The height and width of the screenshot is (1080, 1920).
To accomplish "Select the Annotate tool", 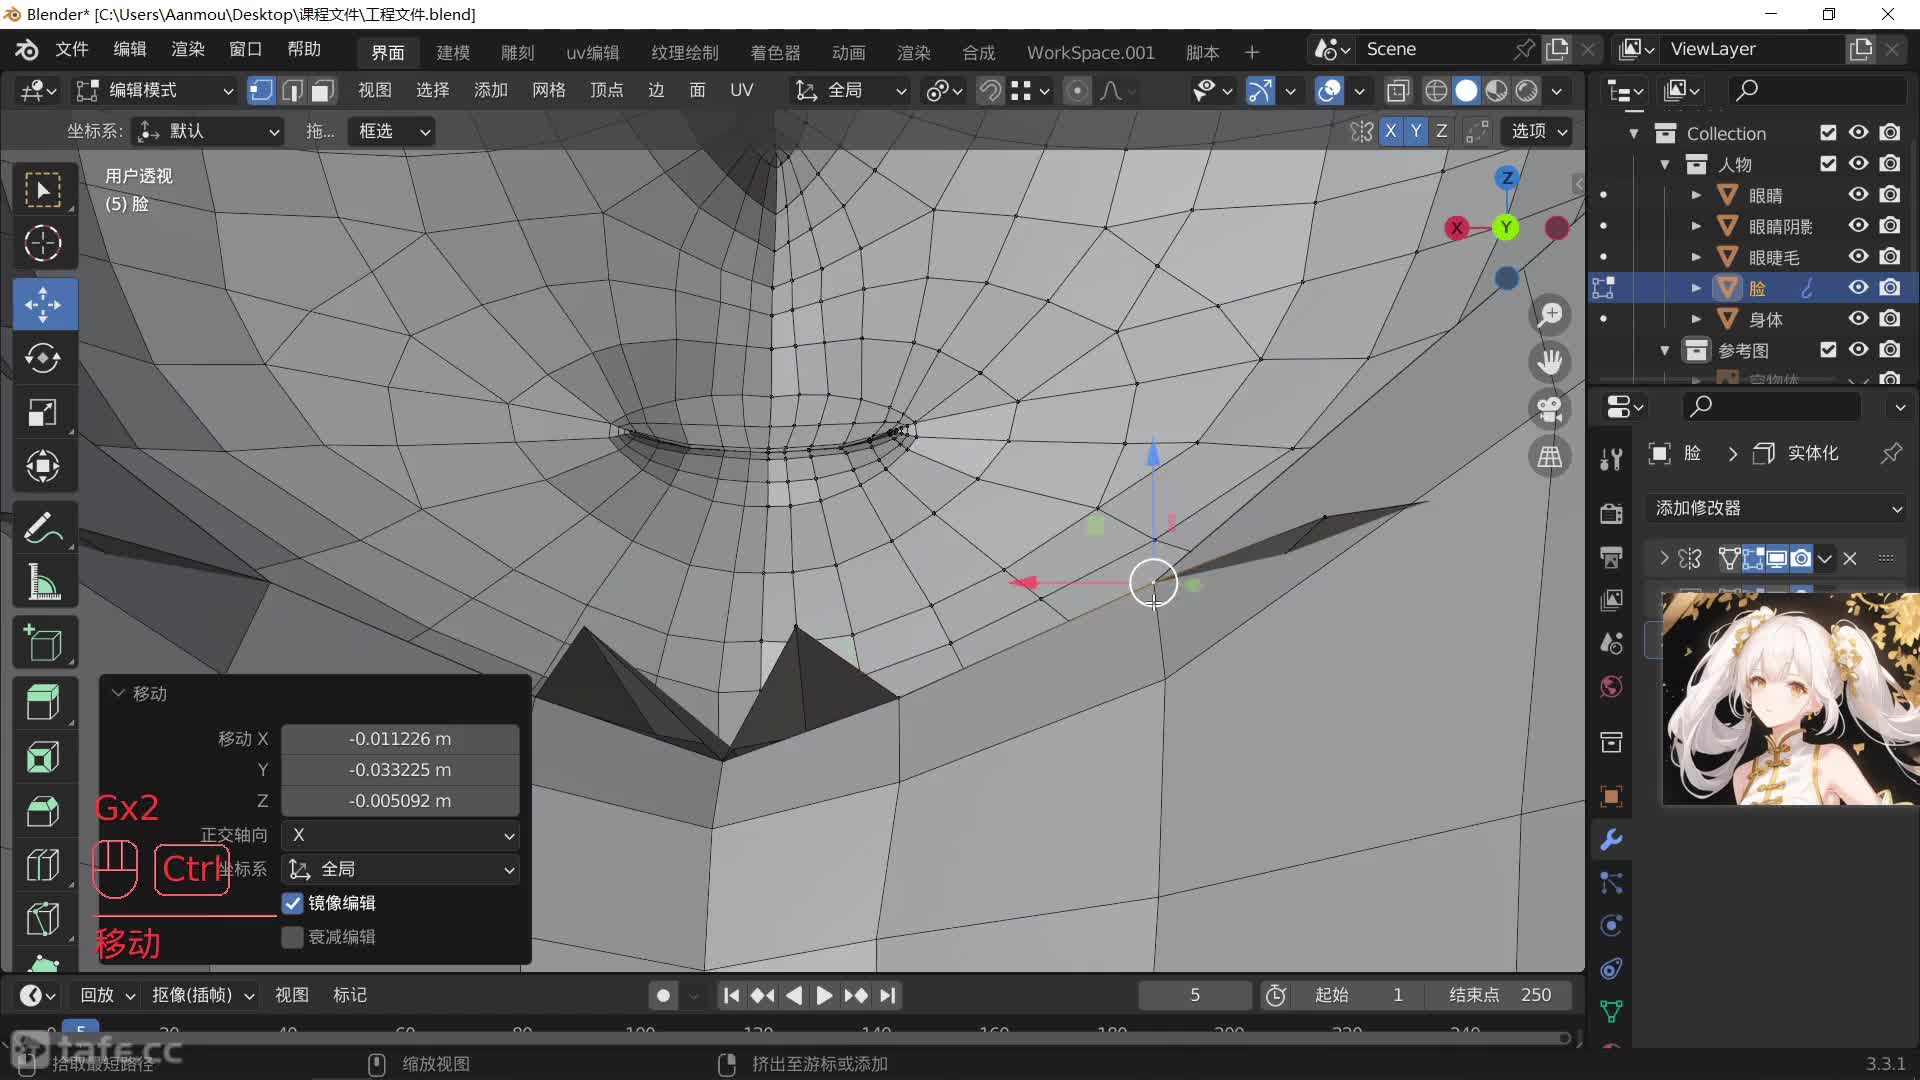I will (43, 528).
